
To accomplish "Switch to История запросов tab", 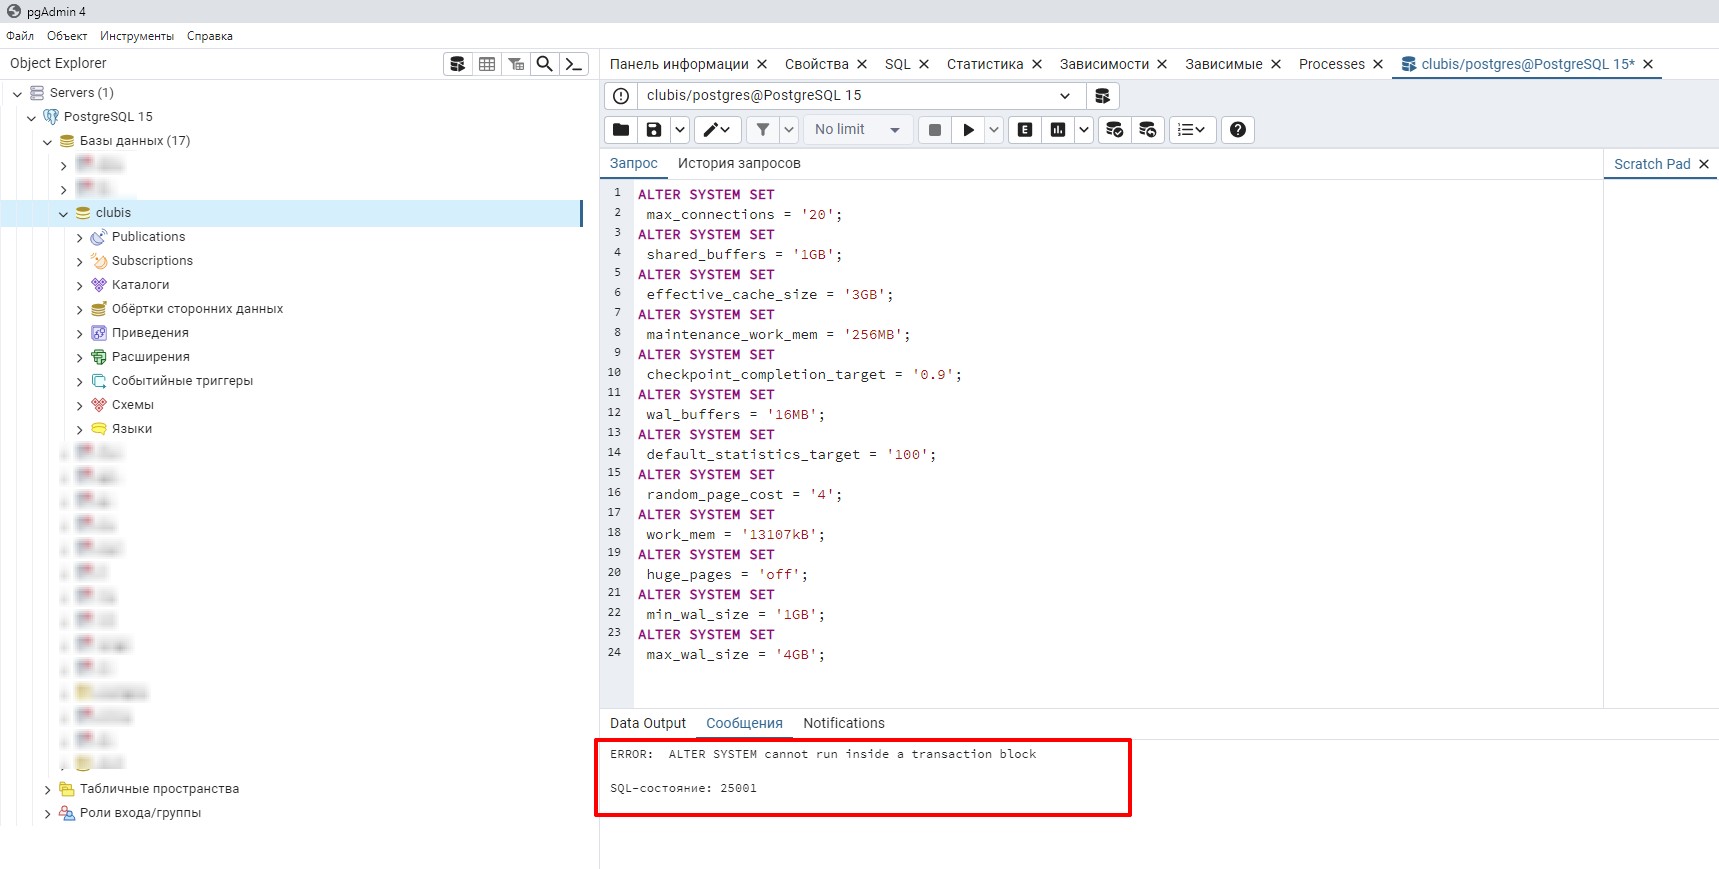I will tap(739, 164).
